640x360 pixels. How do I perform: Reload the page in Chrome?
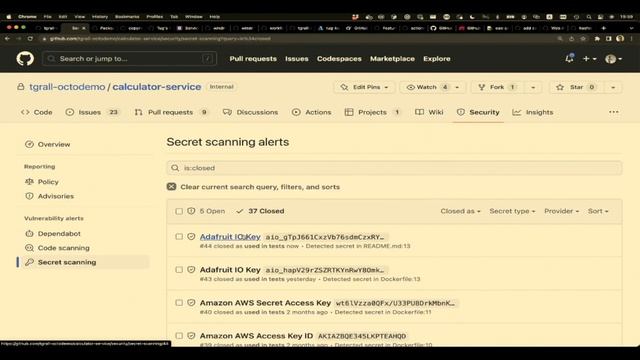pos(30,38)
